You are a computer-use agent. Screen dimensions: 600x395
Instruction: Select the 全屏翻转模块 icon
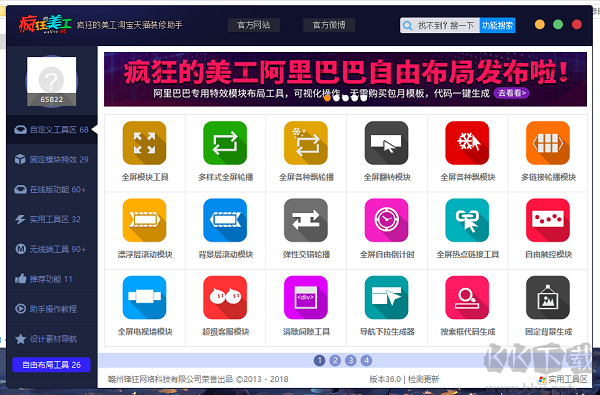386,143
